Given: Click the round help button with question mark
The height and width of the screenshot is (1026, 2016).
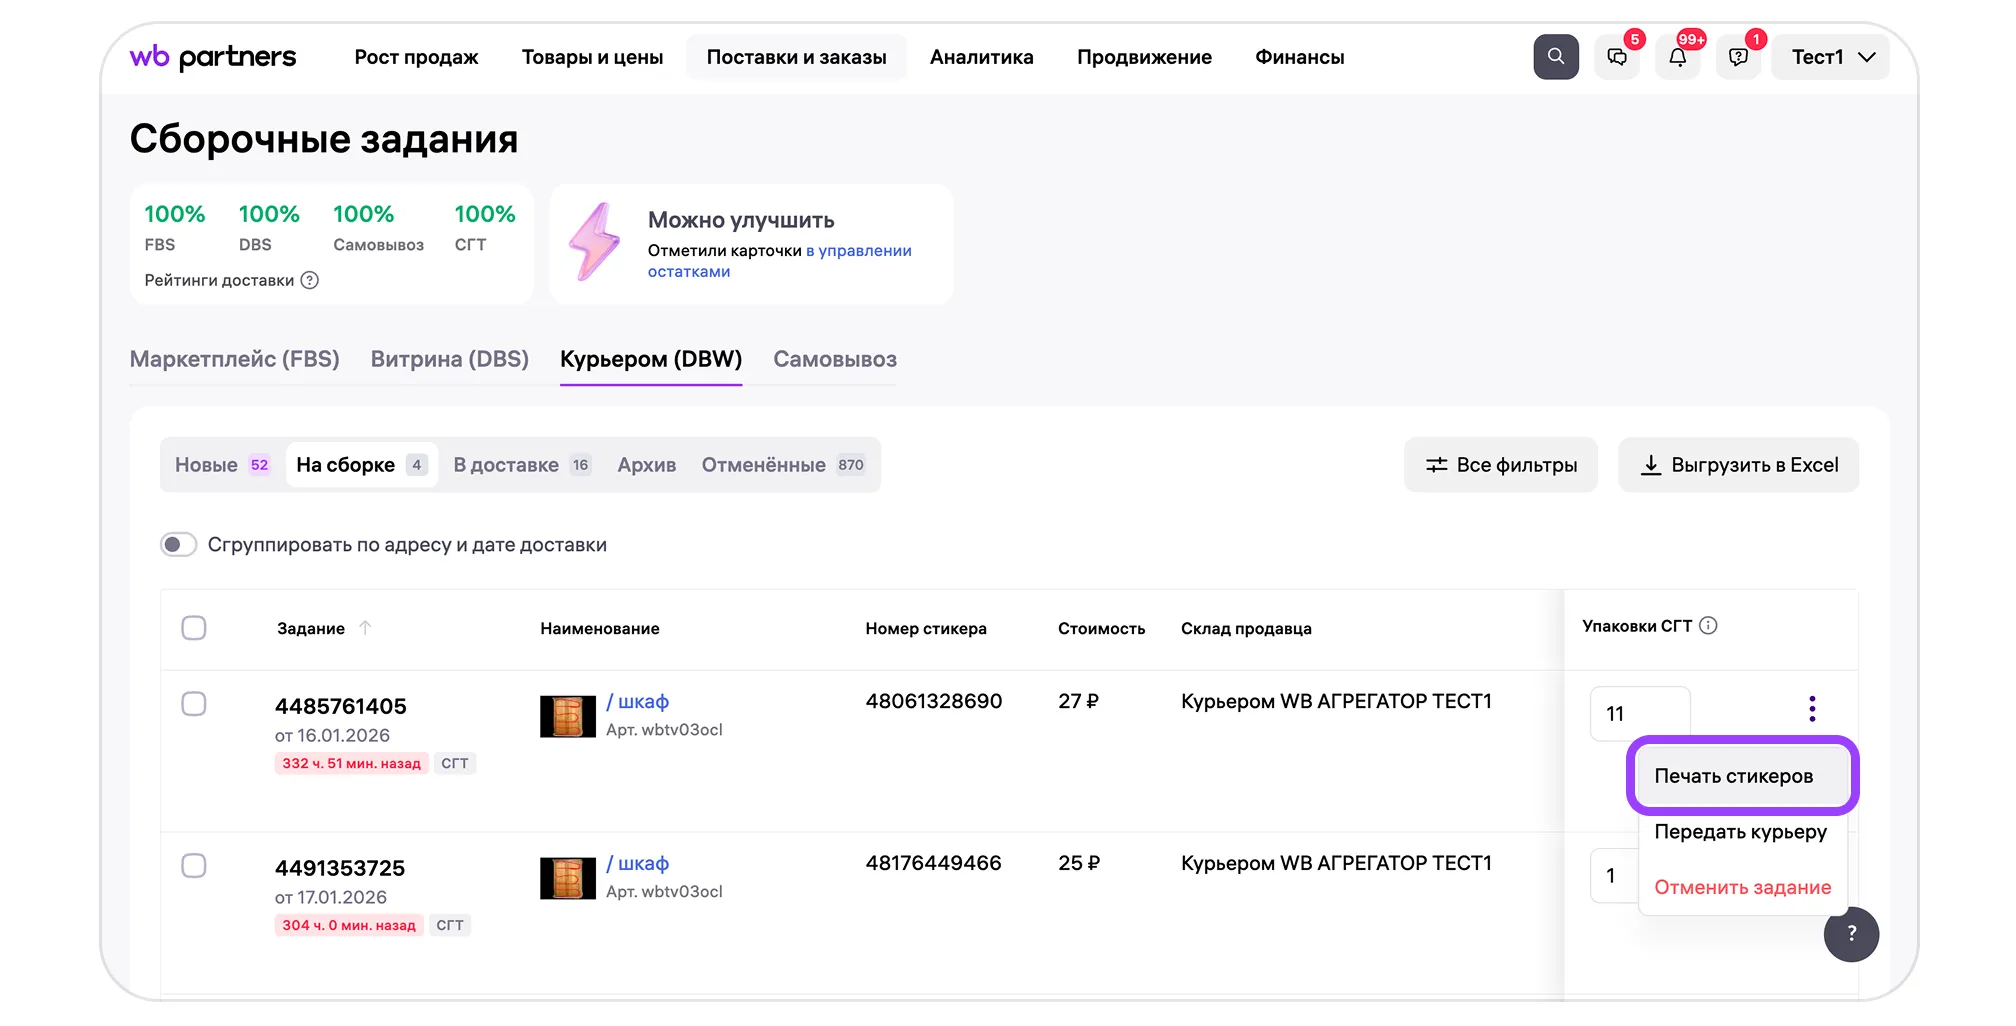Looking at the screenshot, I should point(1850,933).
